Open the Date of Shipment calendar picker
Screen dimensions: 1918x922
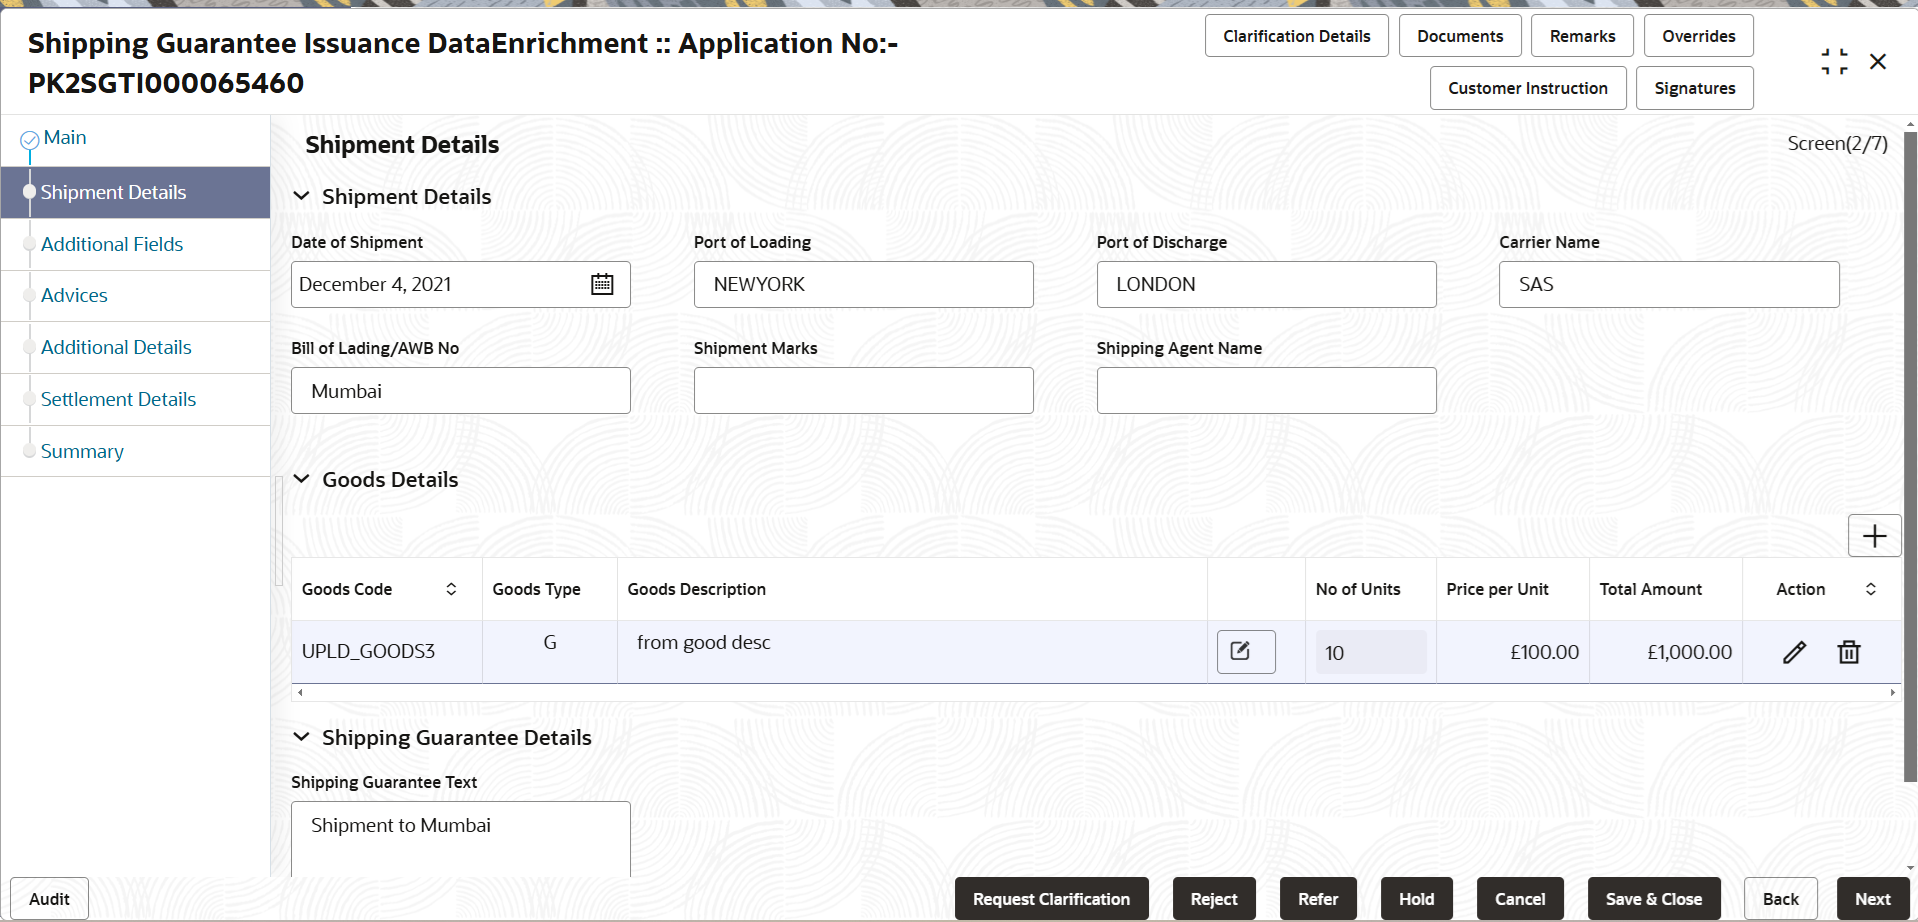tap(602, 284)
